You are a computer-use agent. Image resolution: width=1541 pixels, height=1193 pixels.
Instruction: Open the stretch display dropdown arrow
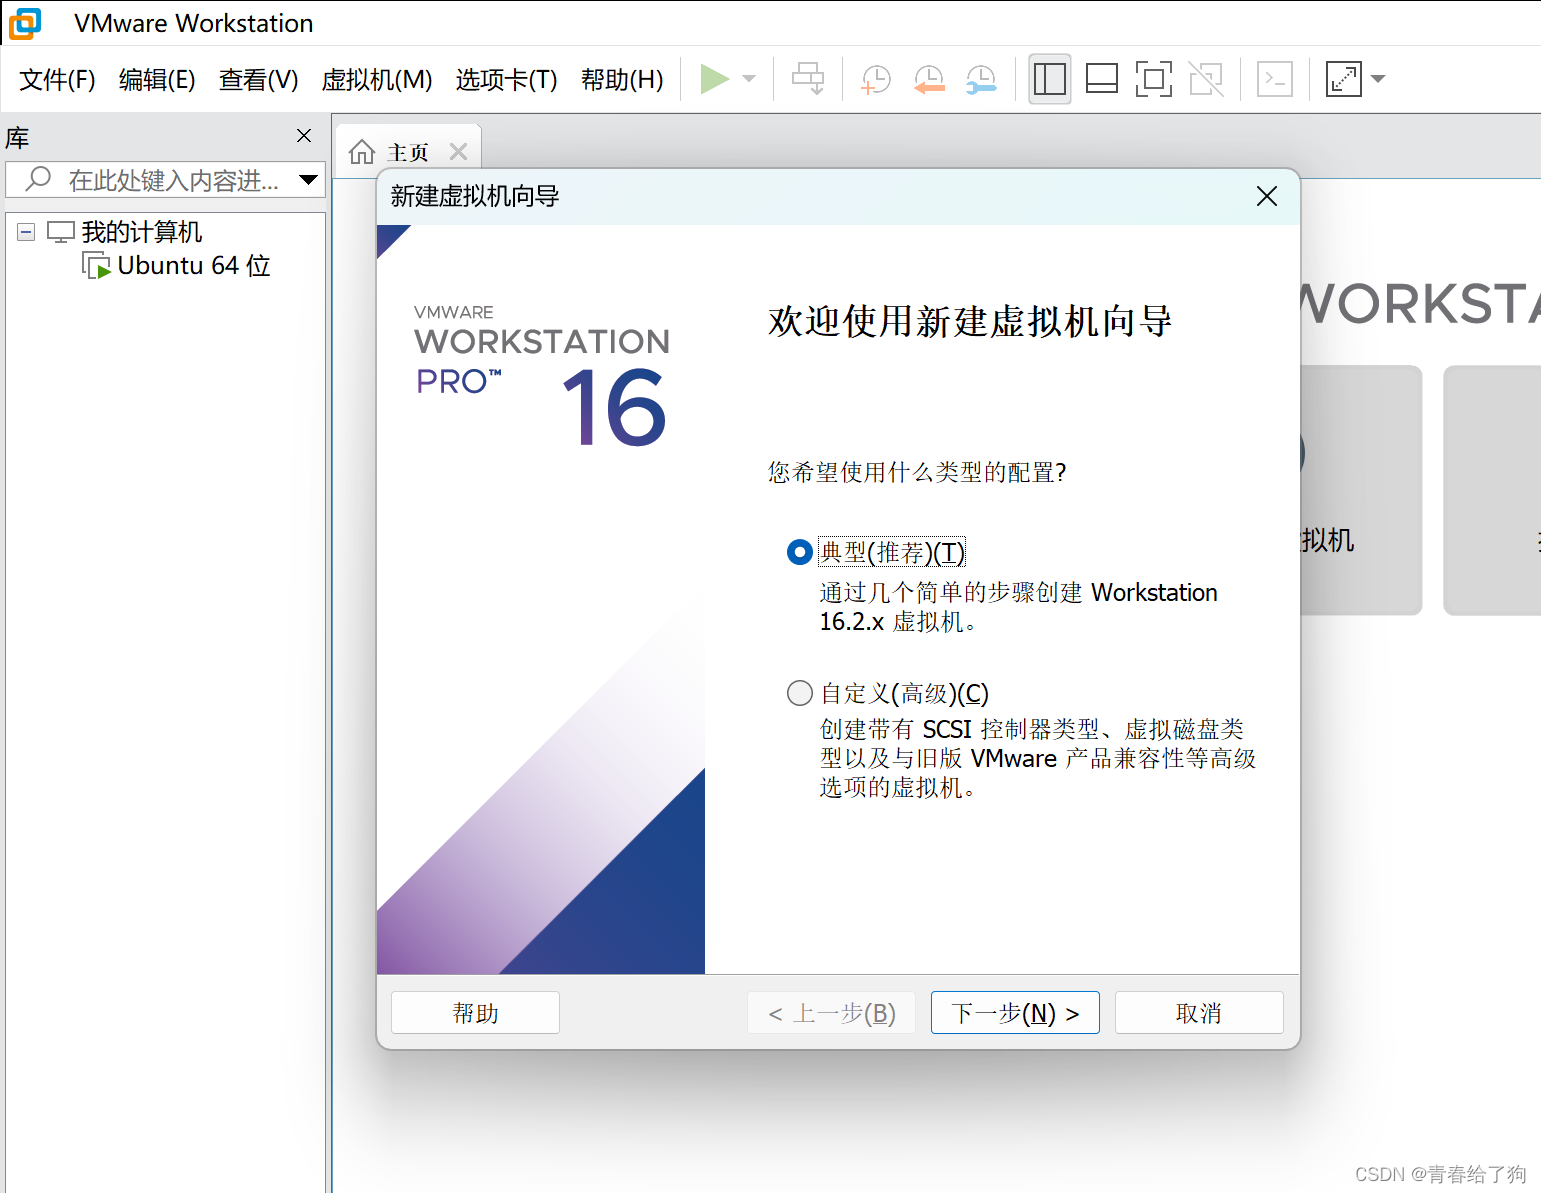click(x=1378, y=79)
